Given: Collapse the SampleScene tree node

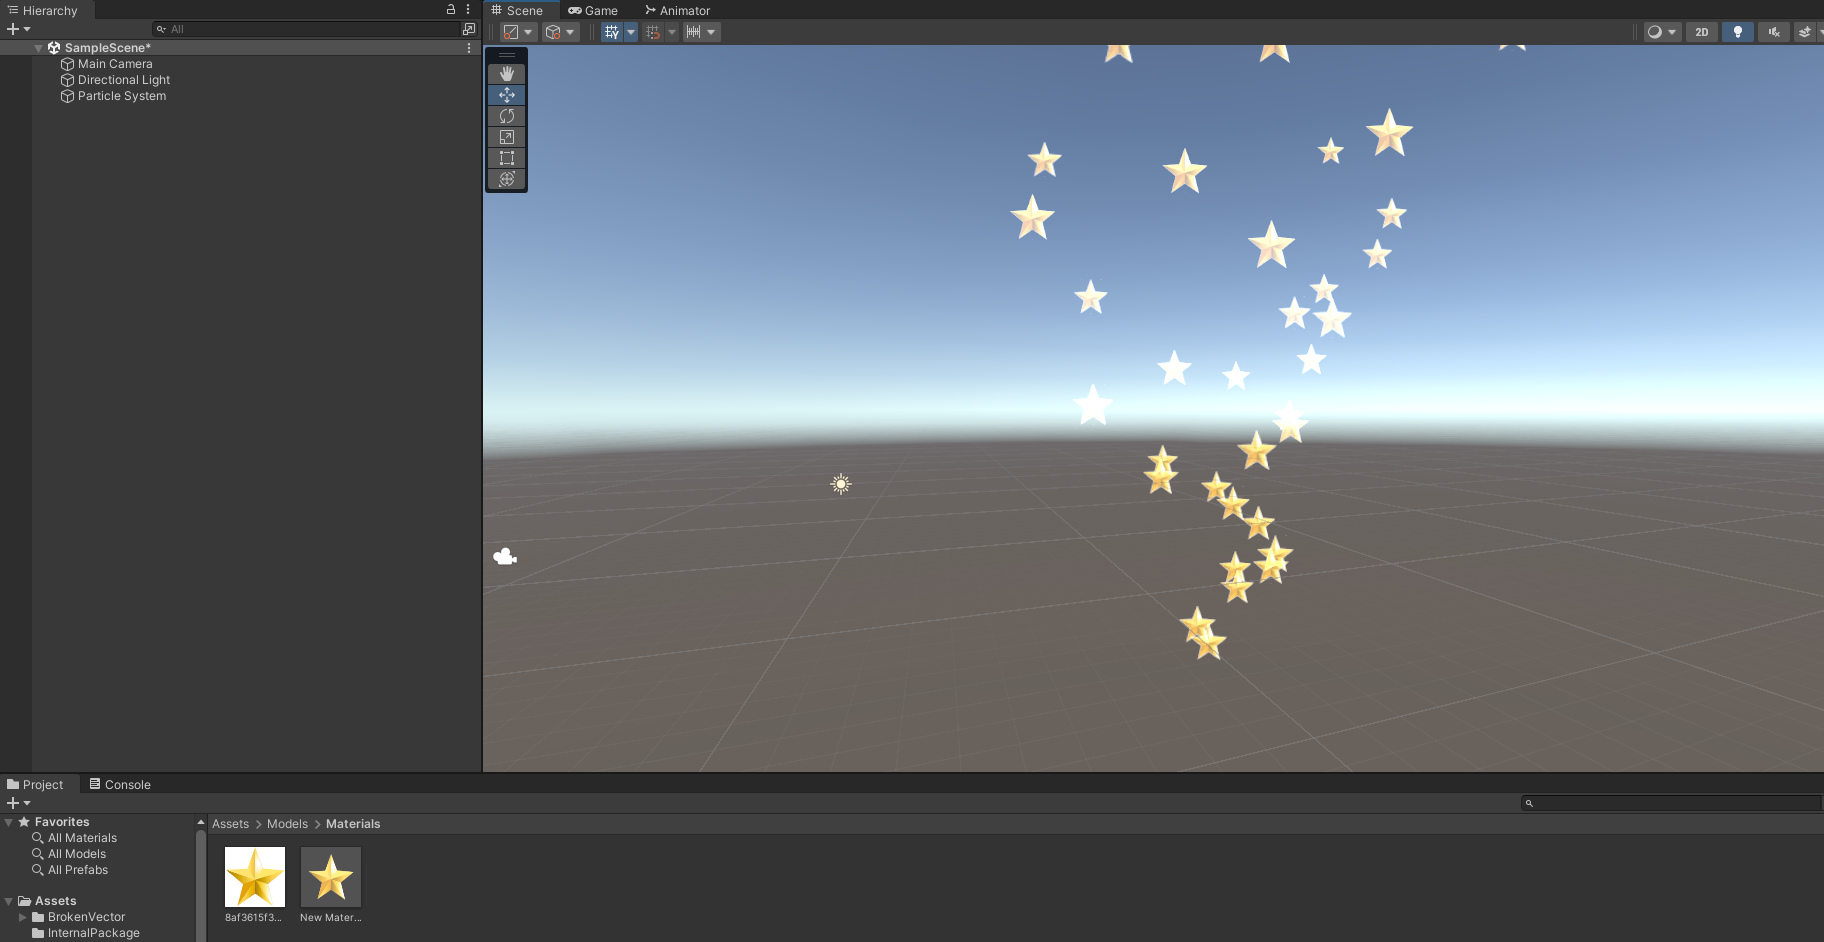Looking at the screenshot, I should point(38,48).
